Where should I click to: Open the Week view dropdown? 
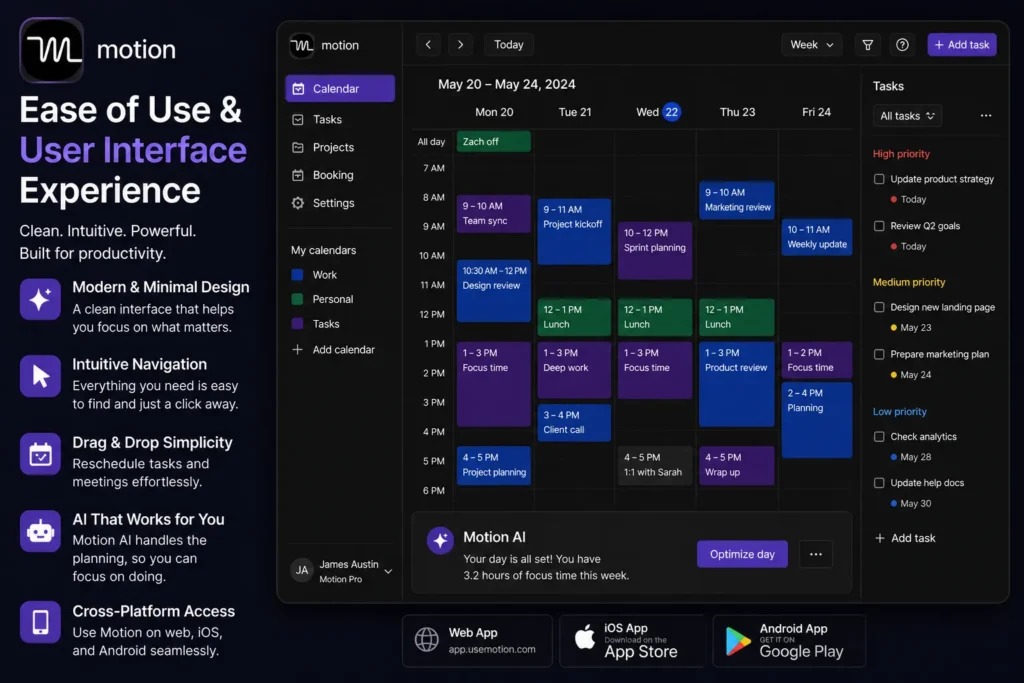click(812, 44)
